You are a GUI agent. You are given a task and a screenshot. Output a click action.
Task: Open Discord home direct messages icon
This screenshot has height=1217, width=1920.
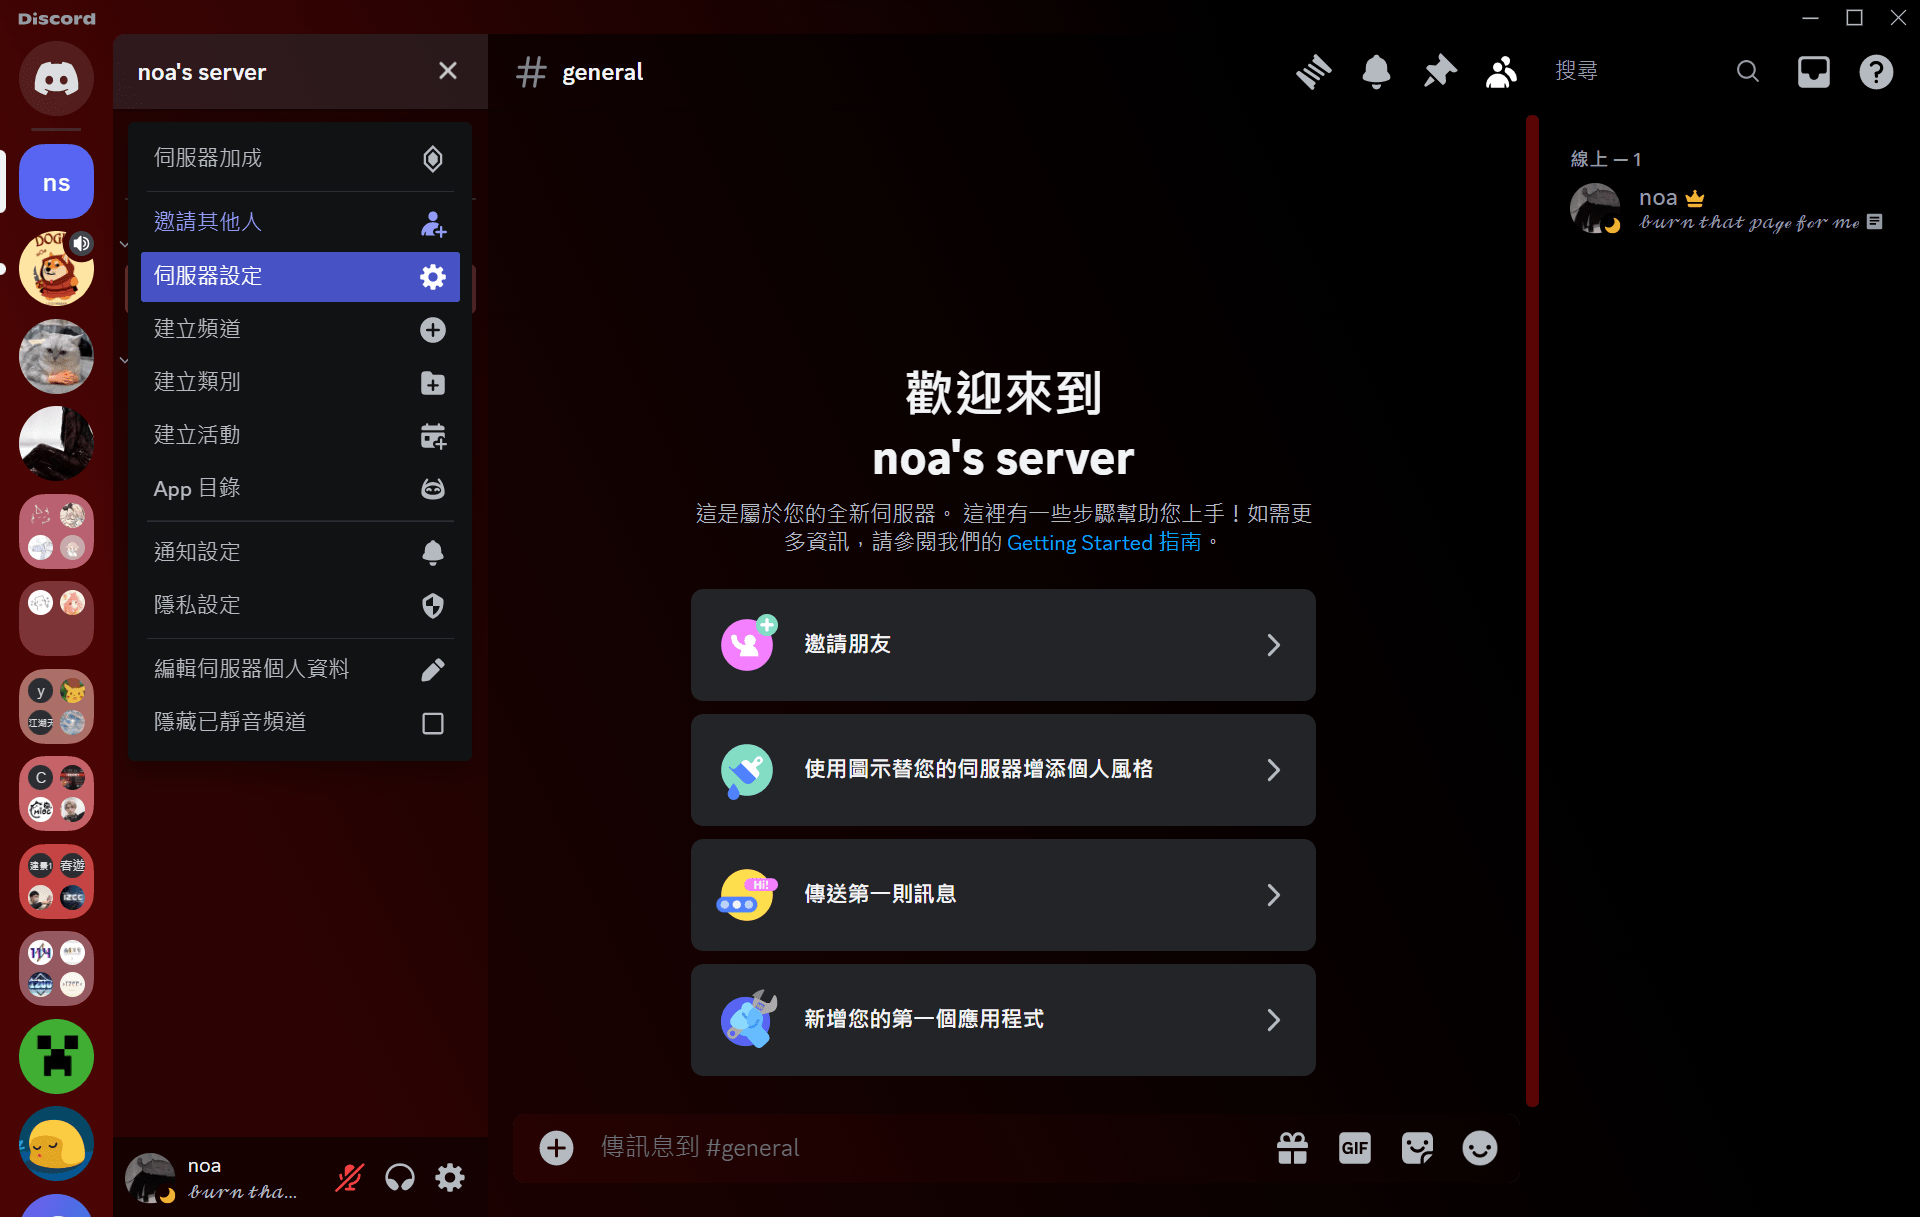[x=56, y=78]
